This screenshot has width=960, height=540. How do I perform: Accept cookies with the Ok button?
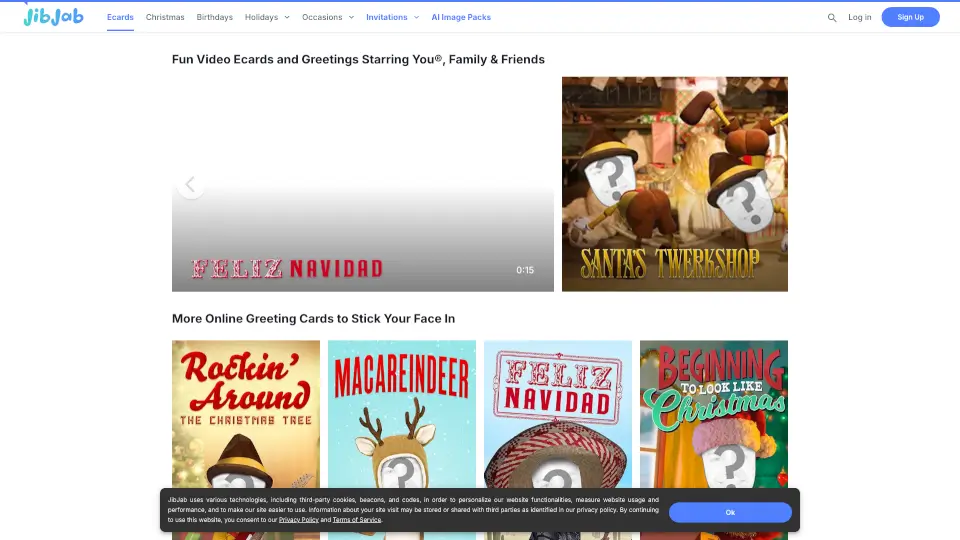pyautogui.click(x=730, y=512)
